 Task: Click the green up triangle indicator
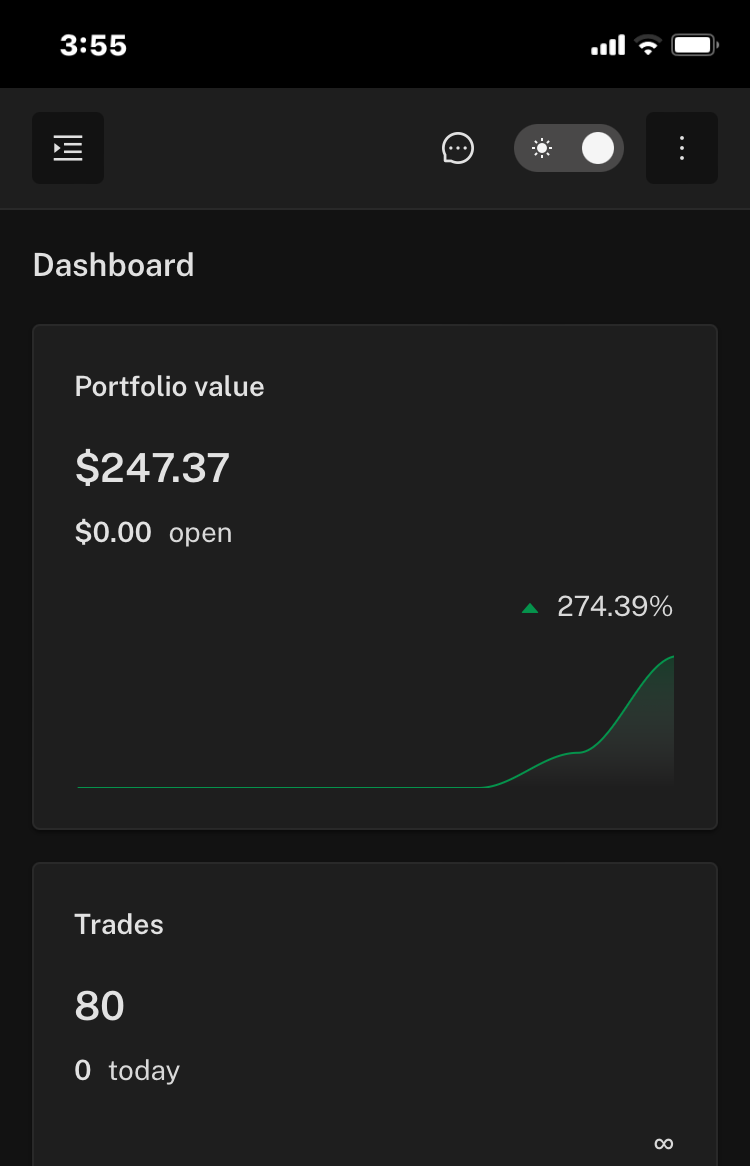click(x=530, y=608)
